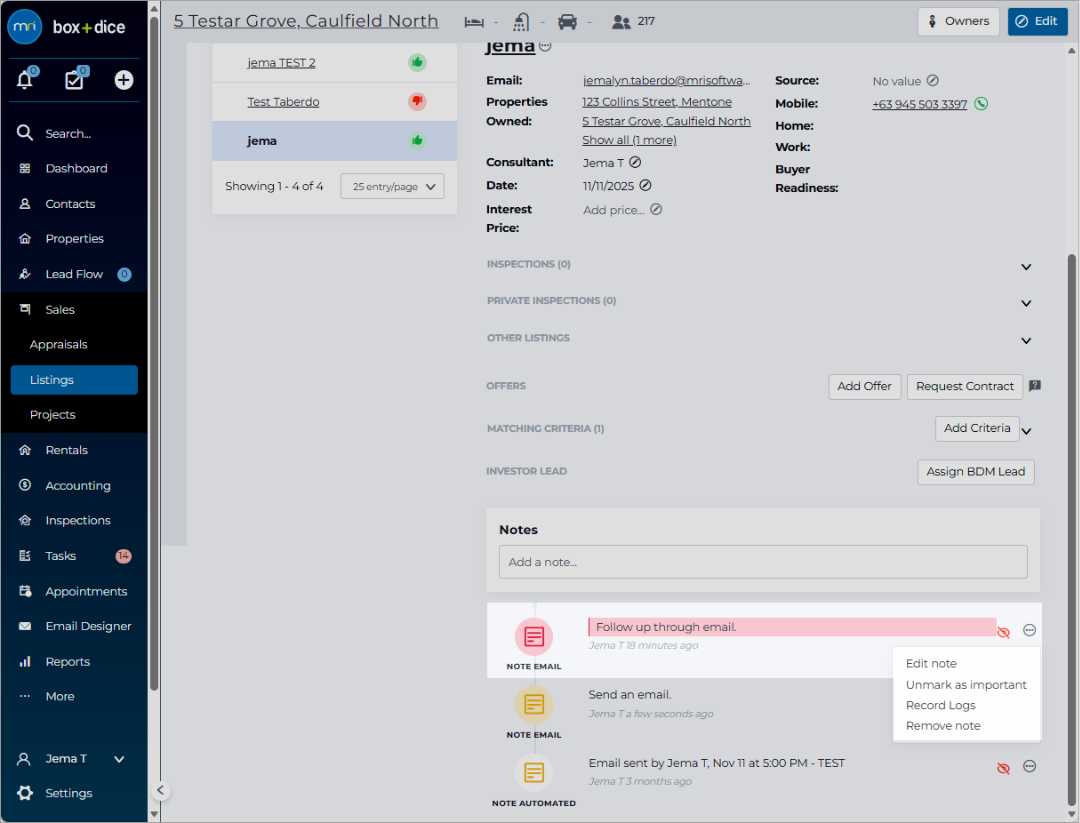Select Edit note from context menu

931,663
